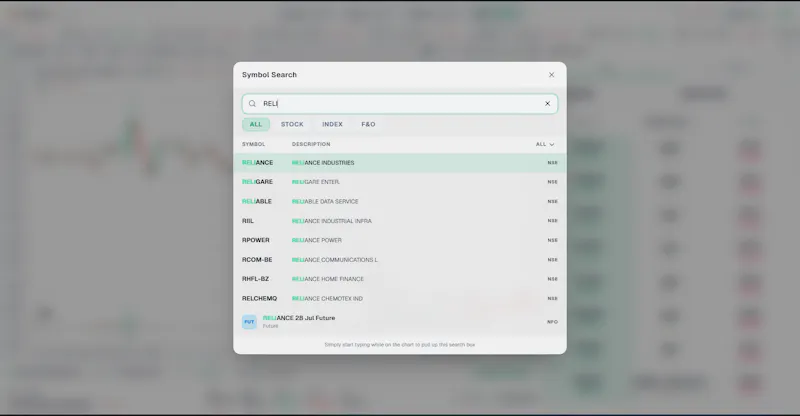Click RELIANCE CHEMOTEX IND description
Viewport: 800px width, 416px height.
tap(328, 299)
